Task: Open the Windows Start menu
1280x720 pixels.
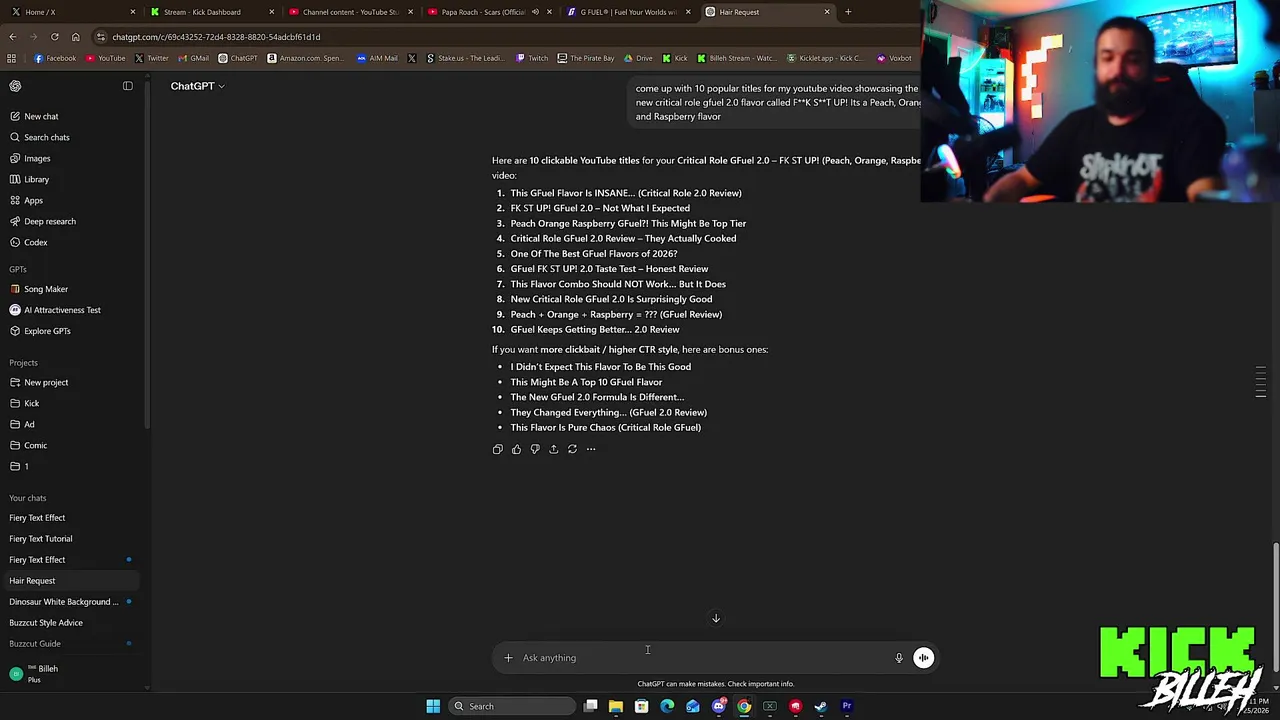Action: (433, 706)
